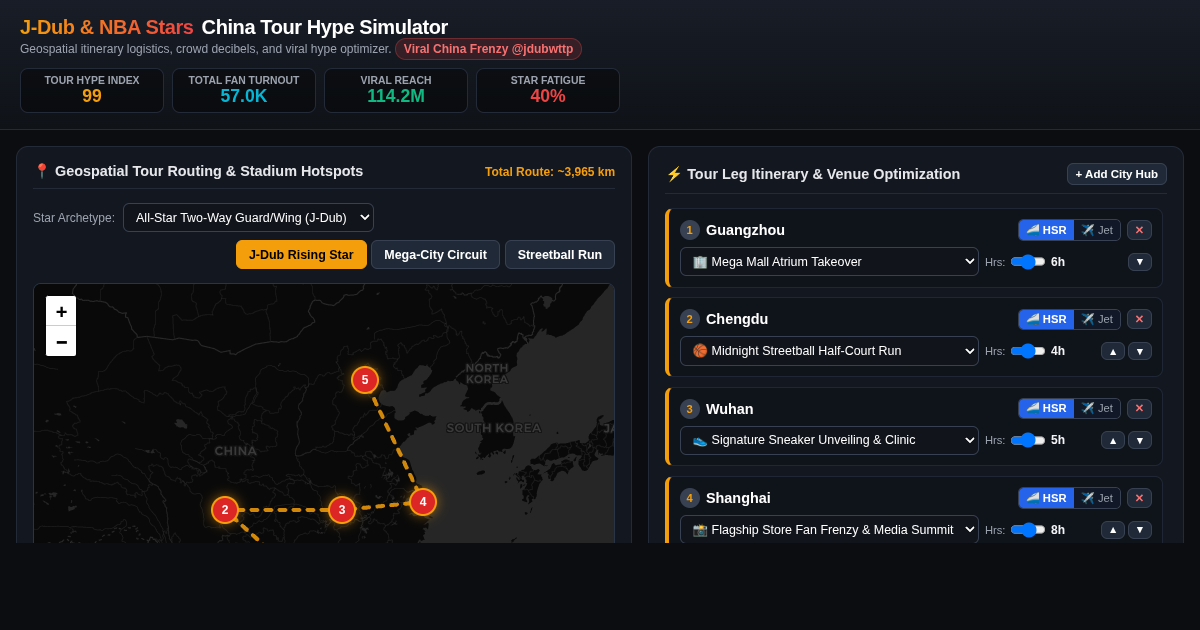The image size is (1200, 630).
Task: Click the Chengdu city name
Action: 737,319
